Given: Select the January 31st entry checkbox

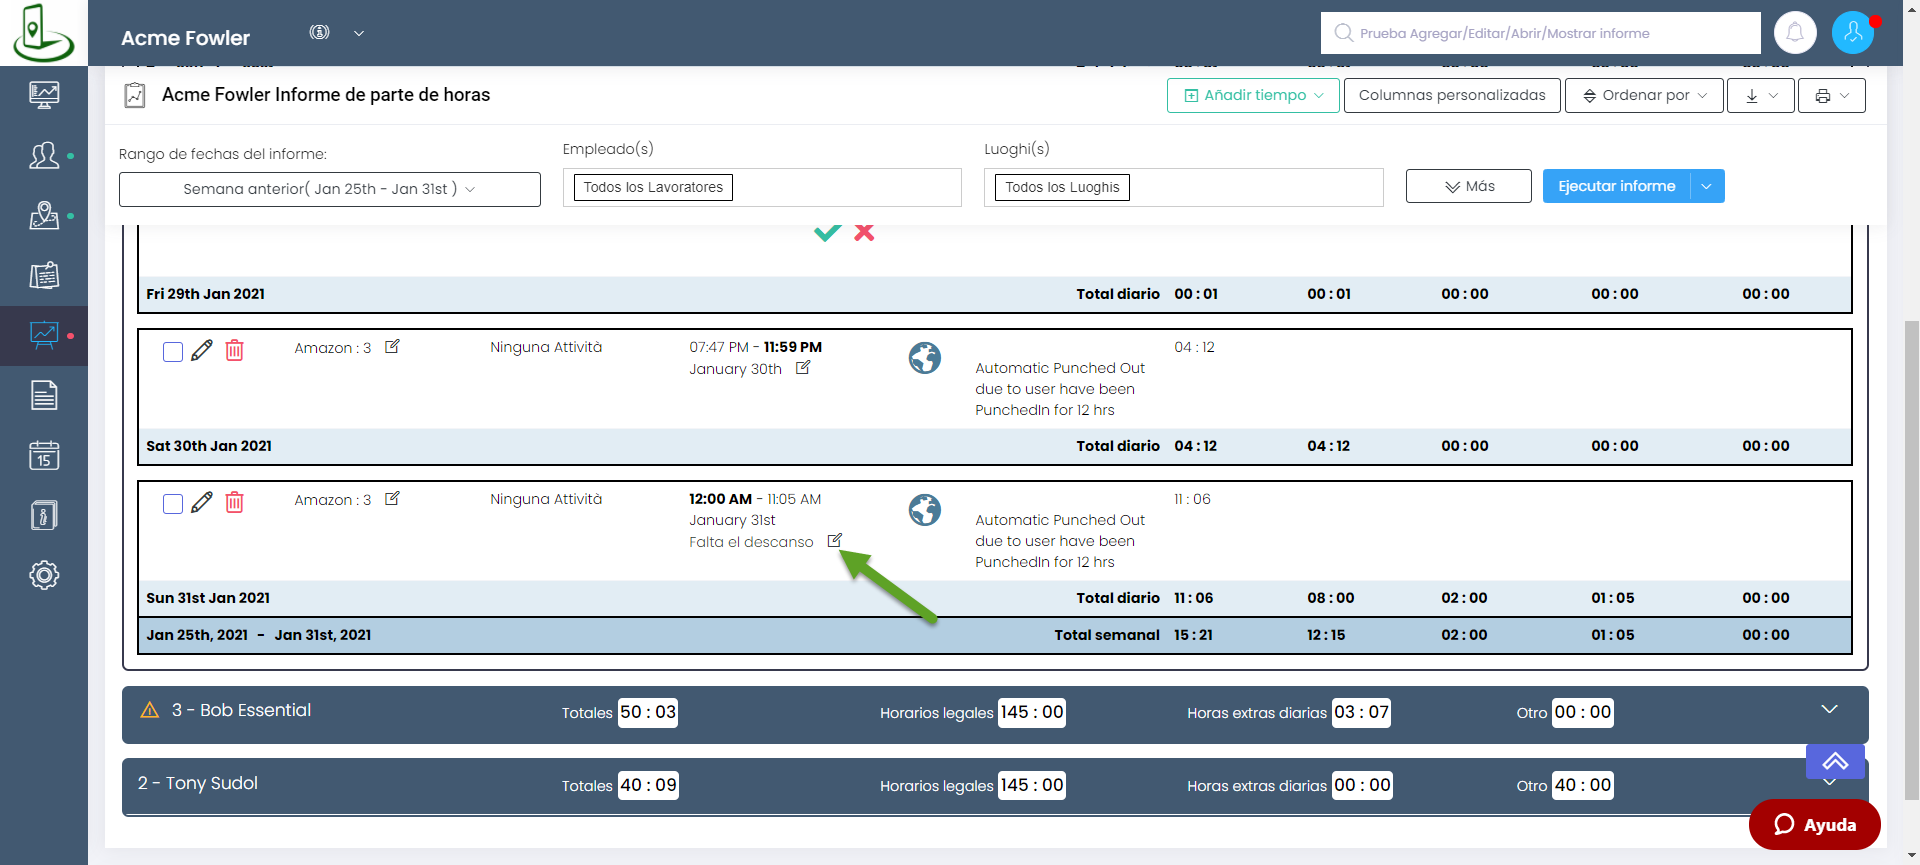Looking at the screenshot, I should pyautogui.click(x=173, y=504).
